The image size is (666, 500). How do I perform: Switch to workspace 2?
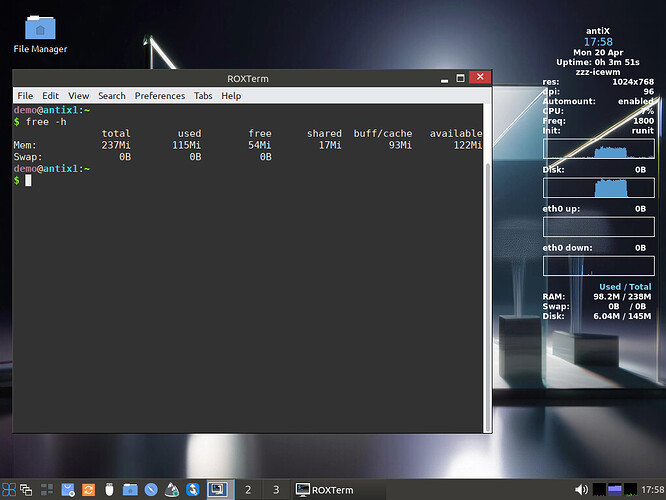(x=248, y=490)
